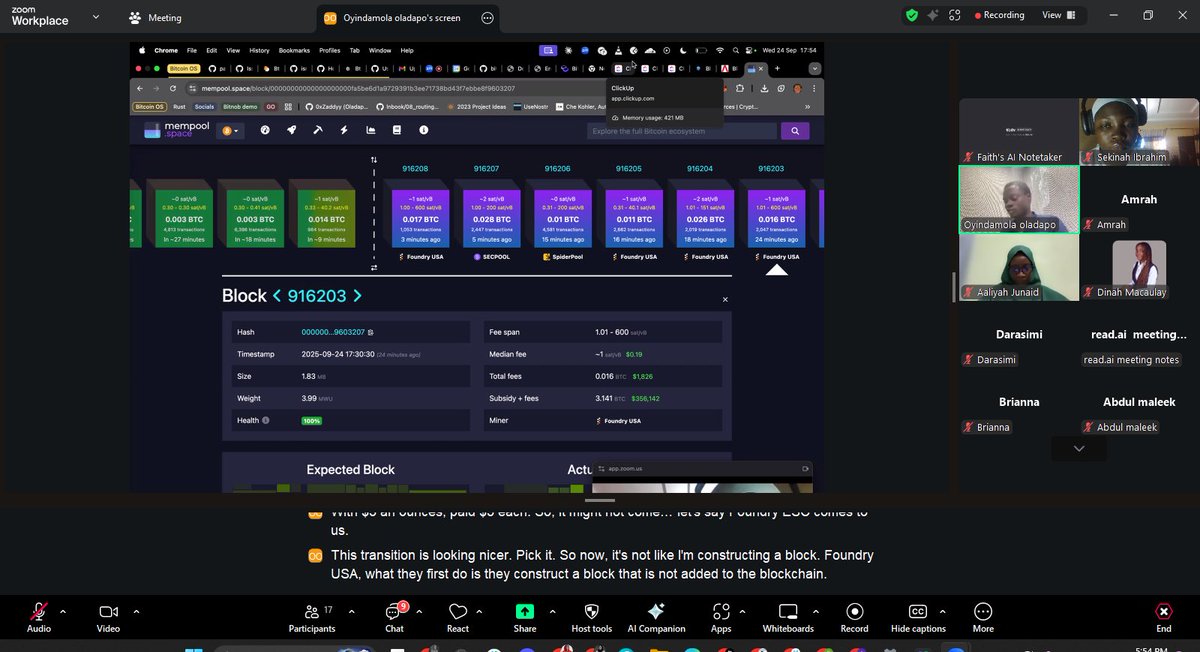The width and height of the screenshot is (1200, 652).
Task: Open the Chat panel
Action: tap(395, 617)
